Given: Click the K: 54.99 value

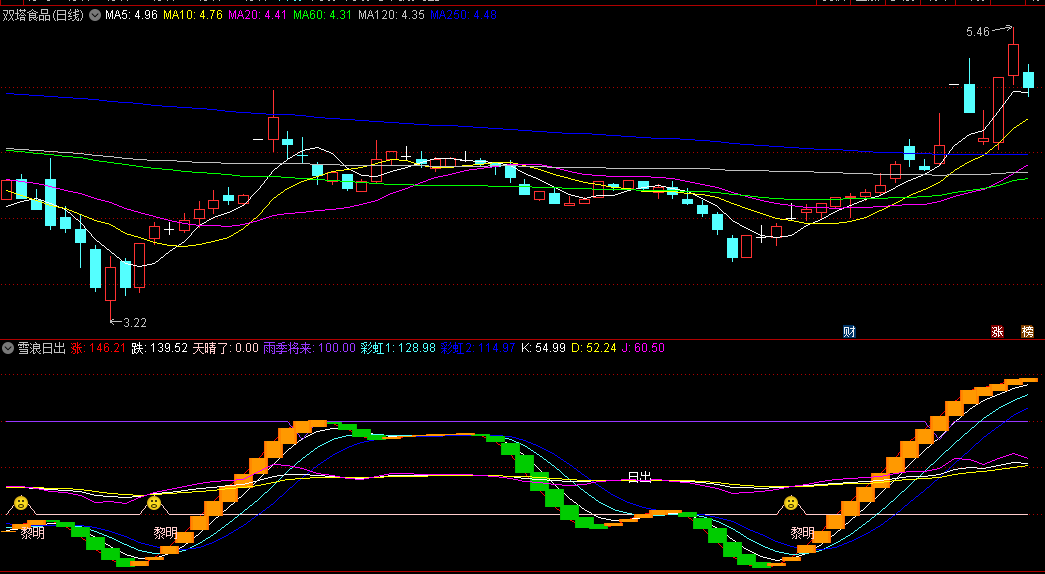Looking at the screenshot, I should point(543,348).
